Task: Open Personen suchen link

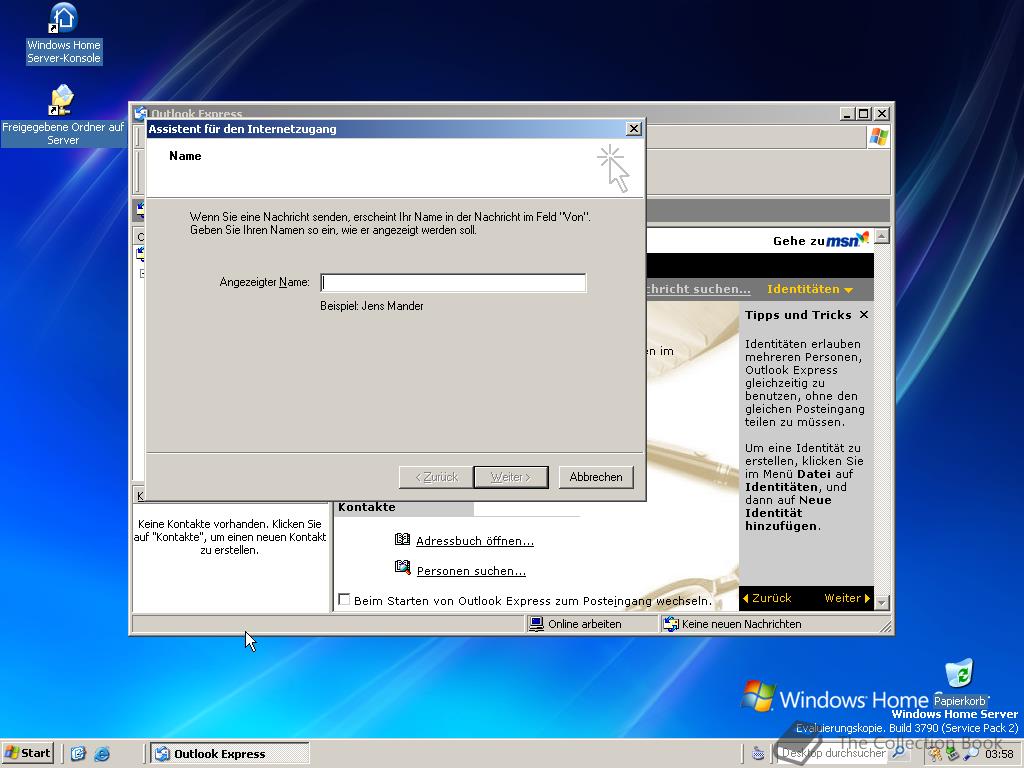Action: pos(471,571)
